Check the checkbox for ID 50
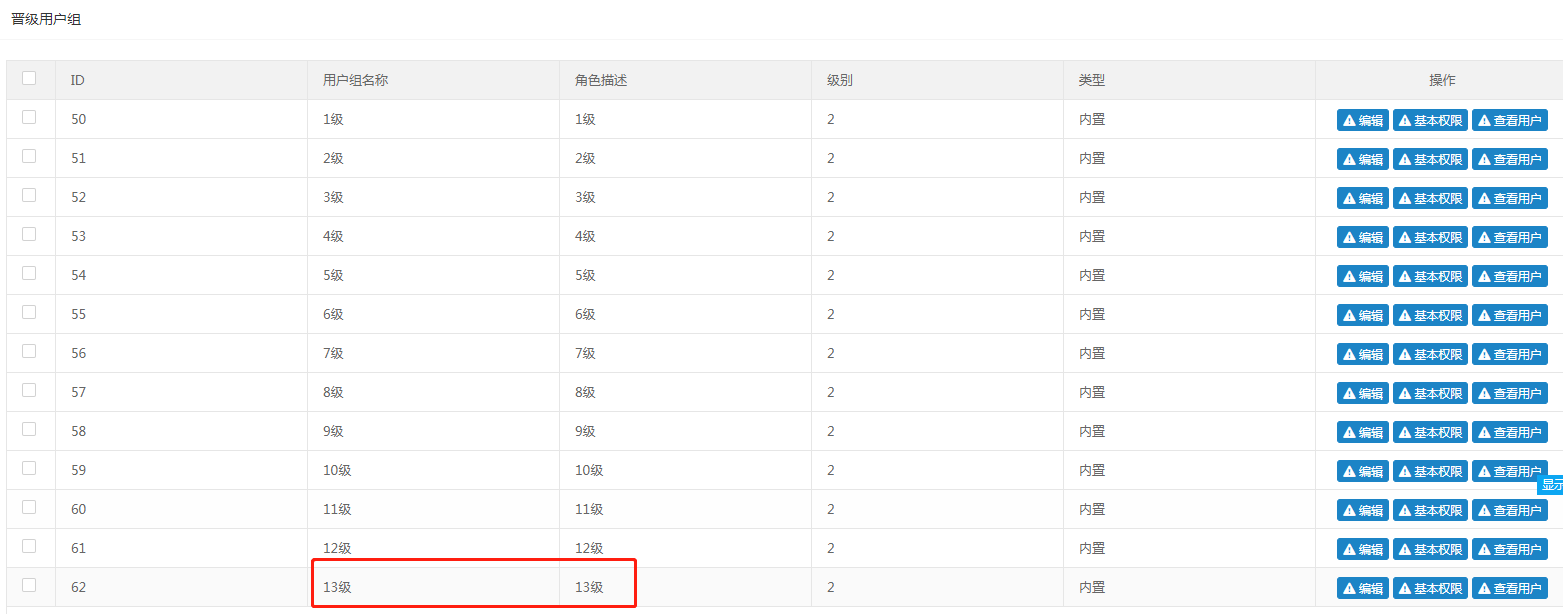This screenshot has width=1563, height=614. click(29, 117)
